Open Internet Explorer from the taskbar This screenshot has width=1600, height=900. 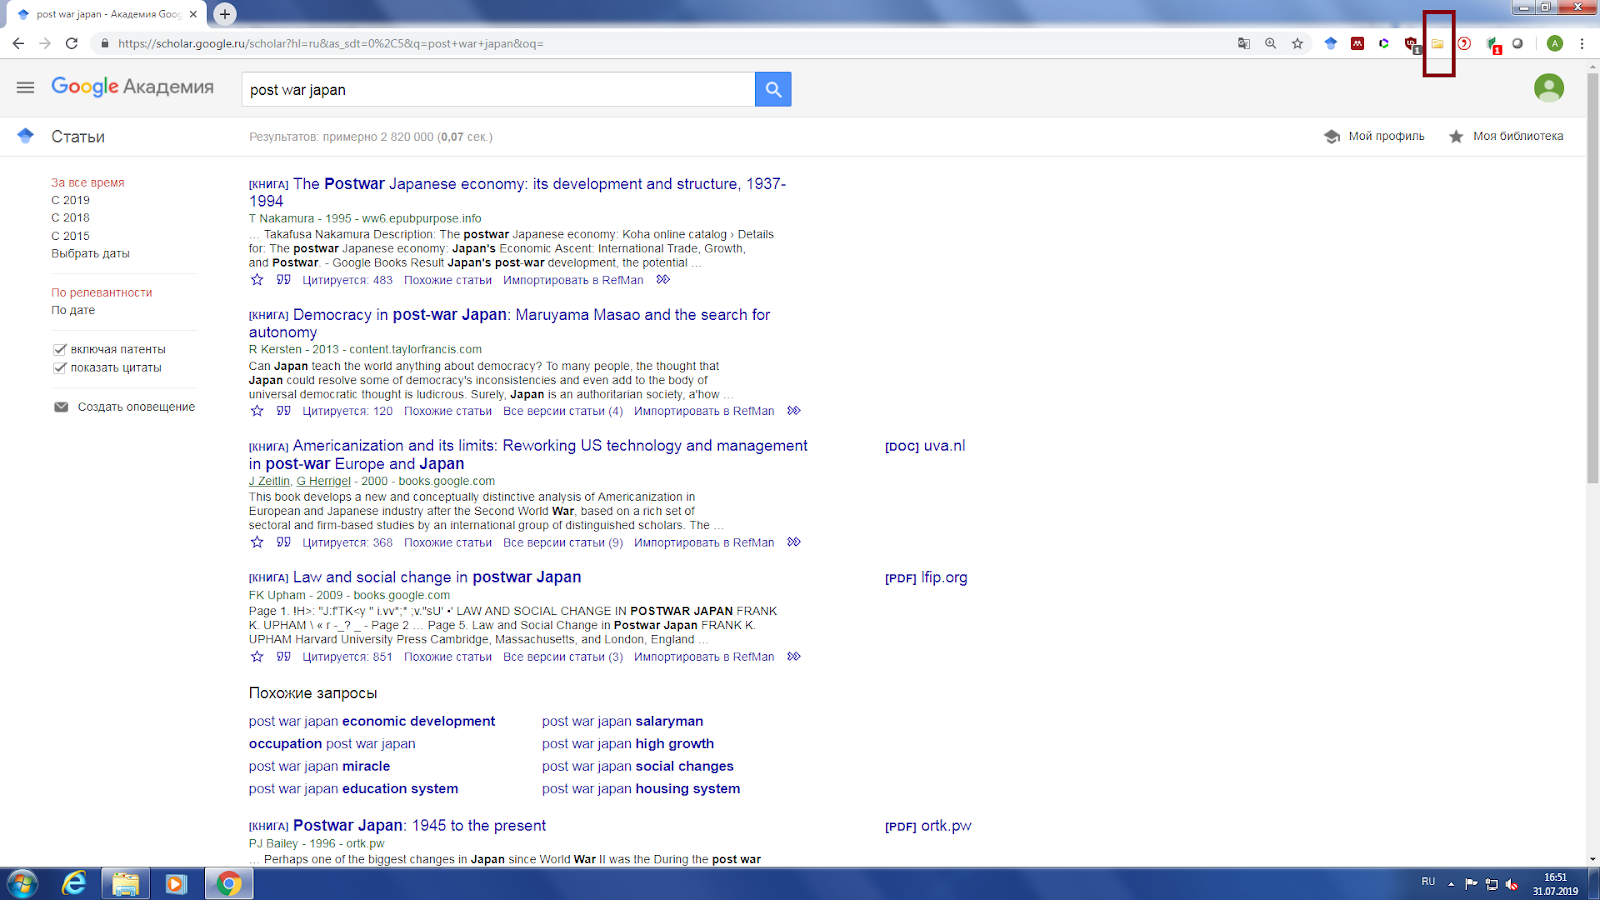coord(74,884)
